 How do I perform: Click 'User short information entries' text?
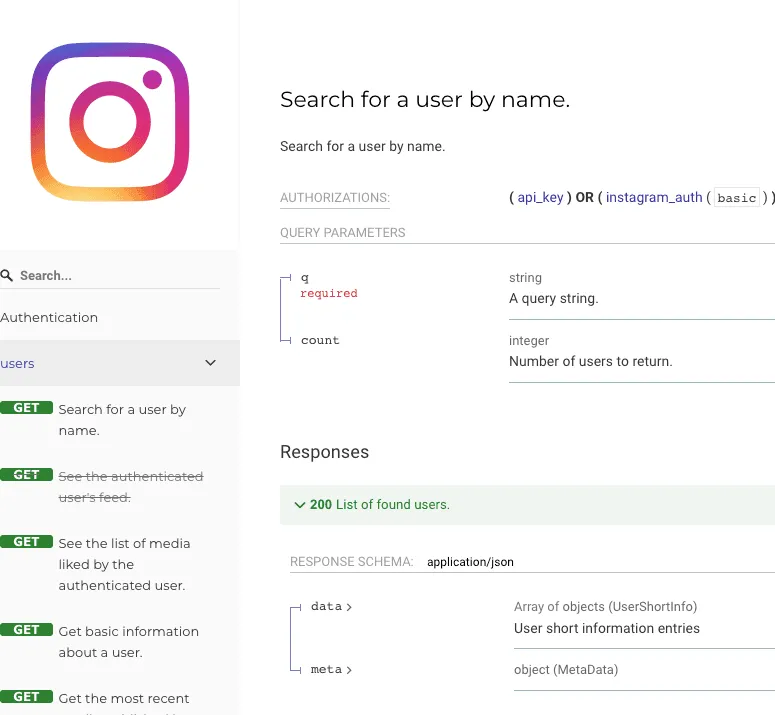[x=606, y=628]
